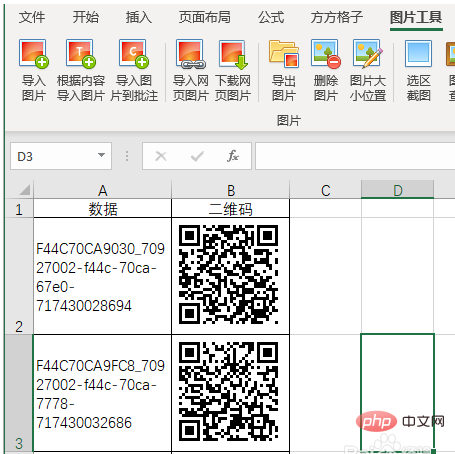Click into the formula bar input
The height and width of the screenshot is (454, 455).
click(x=355, y=156)
